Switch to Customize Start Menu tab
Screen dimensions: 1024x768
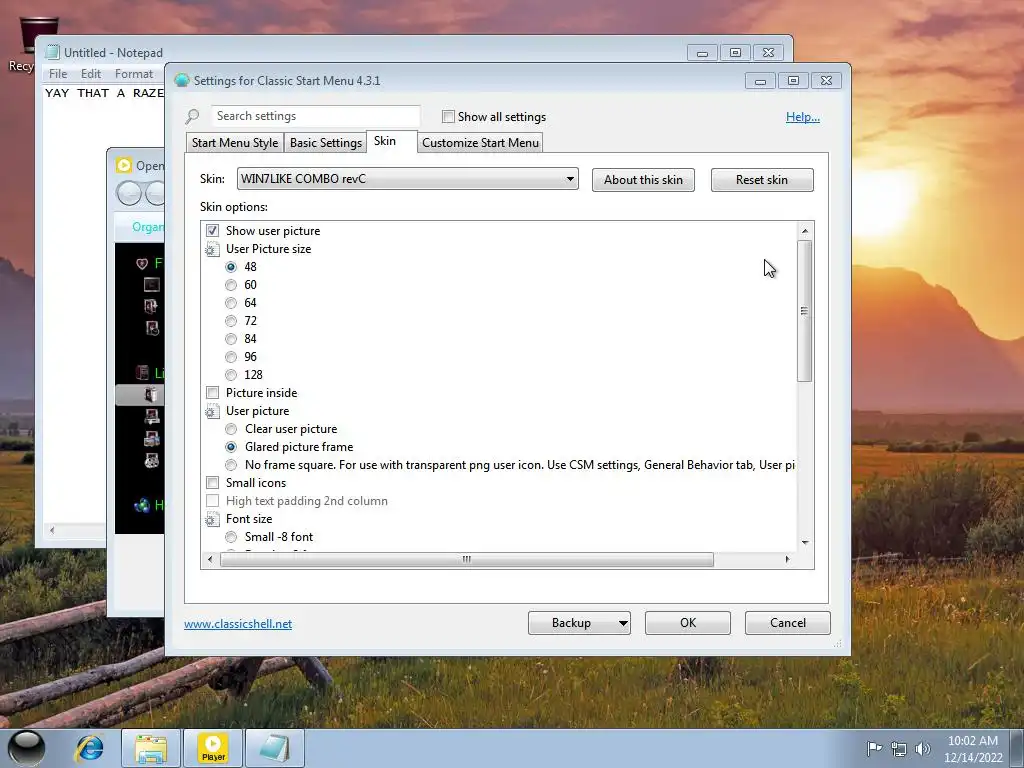point(480,143)
